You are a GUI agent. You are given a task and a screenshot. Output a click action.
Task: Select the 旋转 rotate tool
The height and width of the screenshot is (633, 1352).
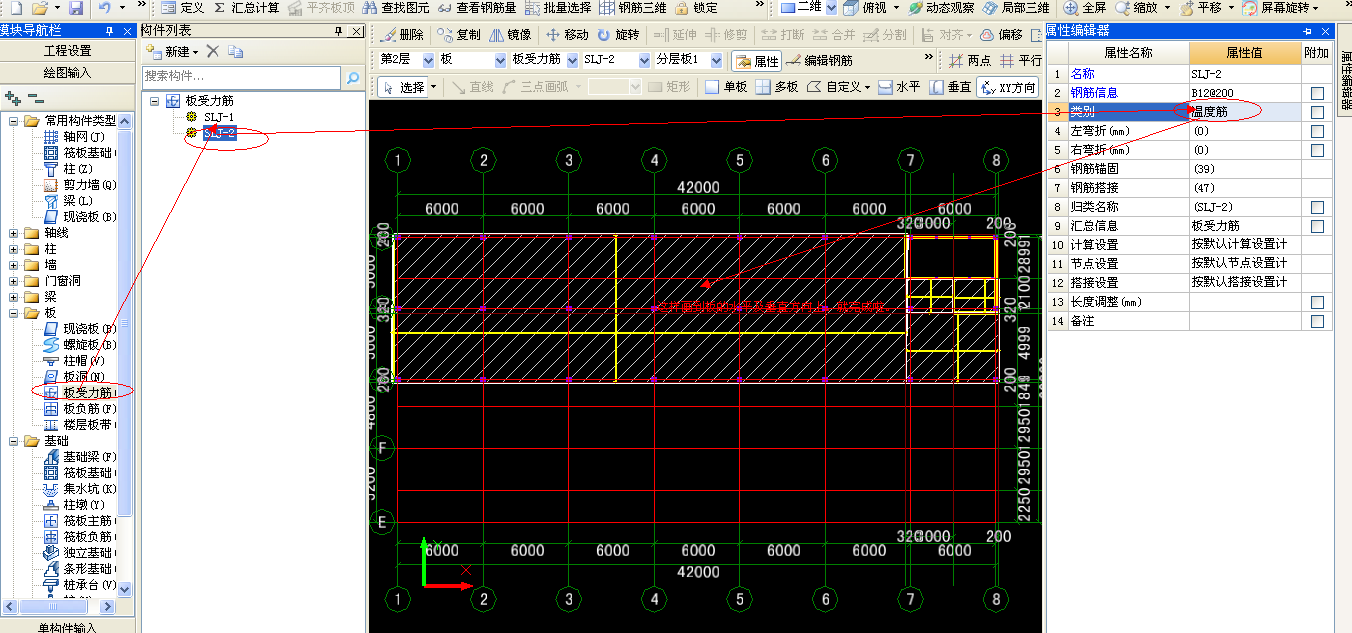618,34
